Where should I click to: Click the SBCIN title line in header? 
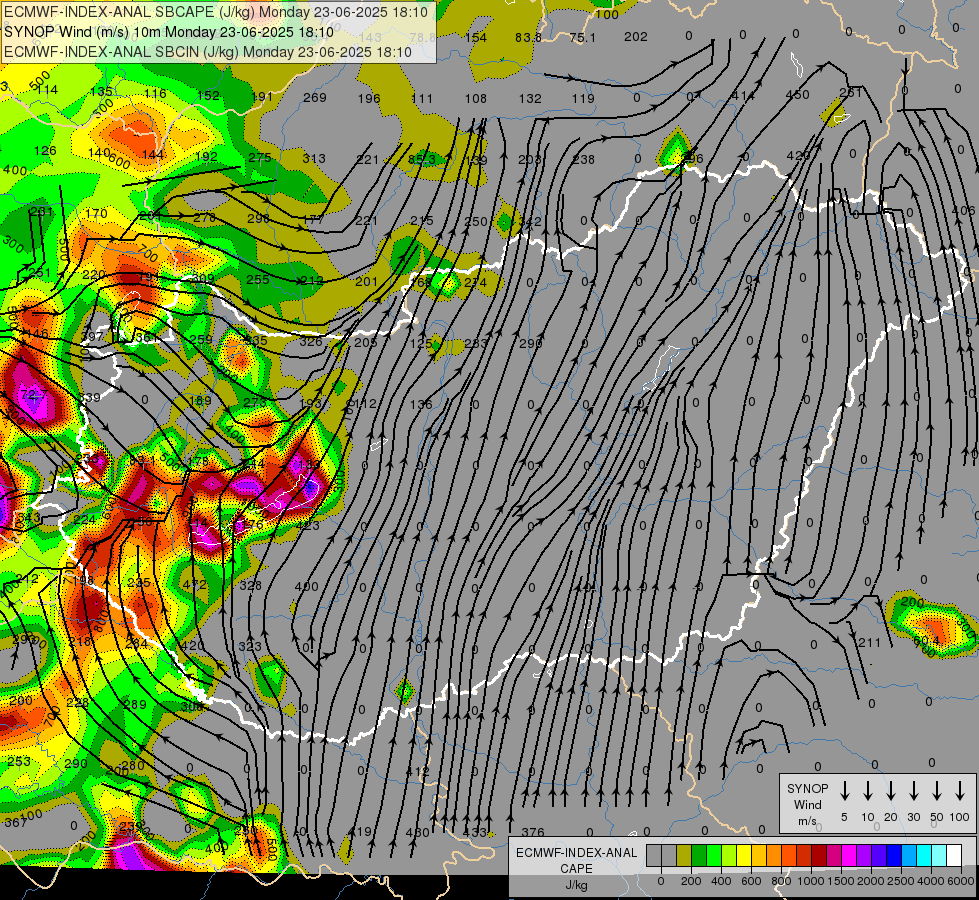pos(208,52)
